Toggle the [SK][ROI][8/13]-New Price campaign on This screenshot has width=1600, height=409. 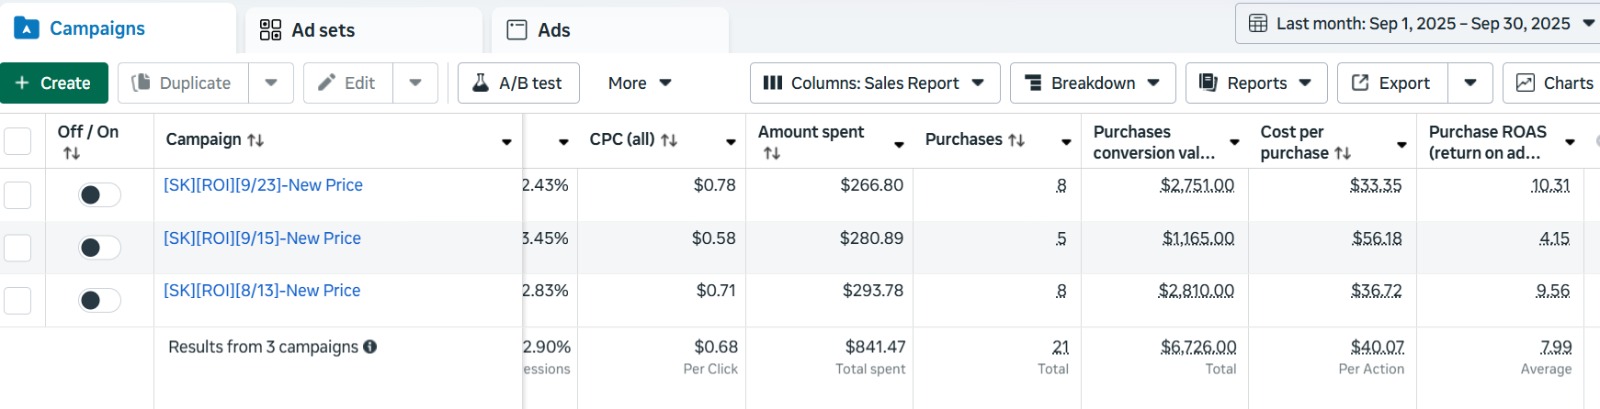[100, 300]
